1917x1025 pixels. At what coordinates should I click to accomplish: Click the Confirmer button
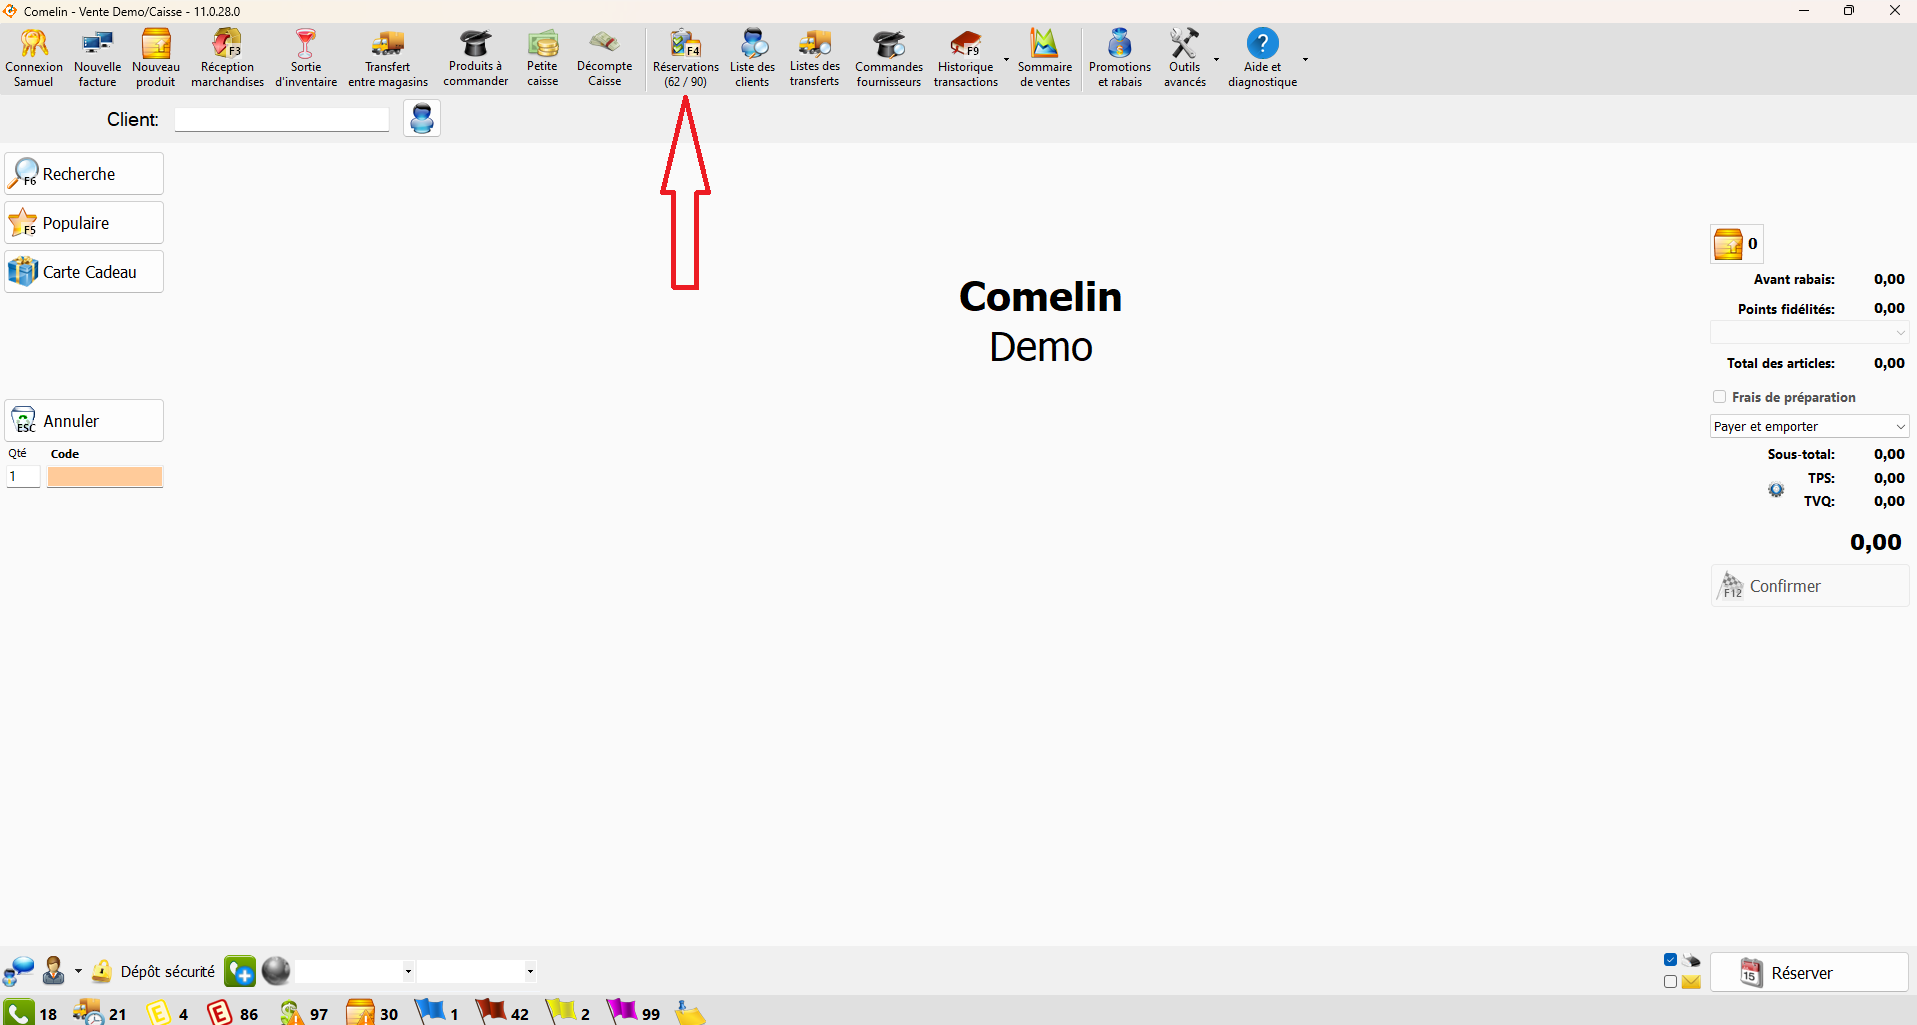(x=1810, y=586)
